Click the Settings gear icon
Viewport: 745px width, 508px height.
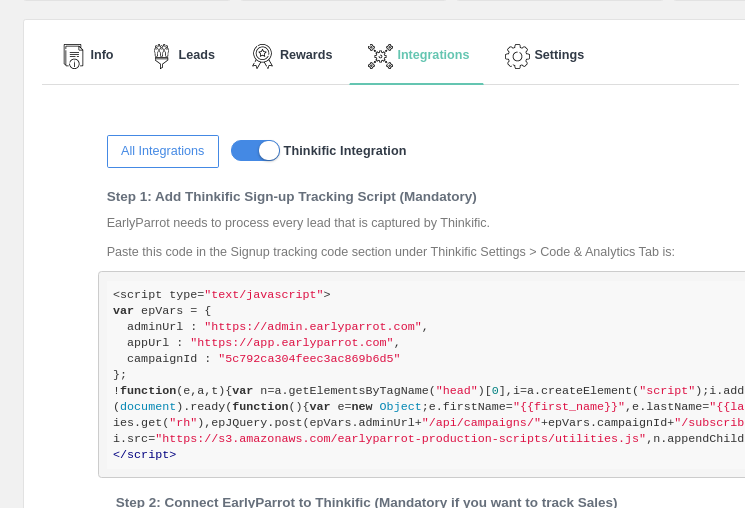517,57
